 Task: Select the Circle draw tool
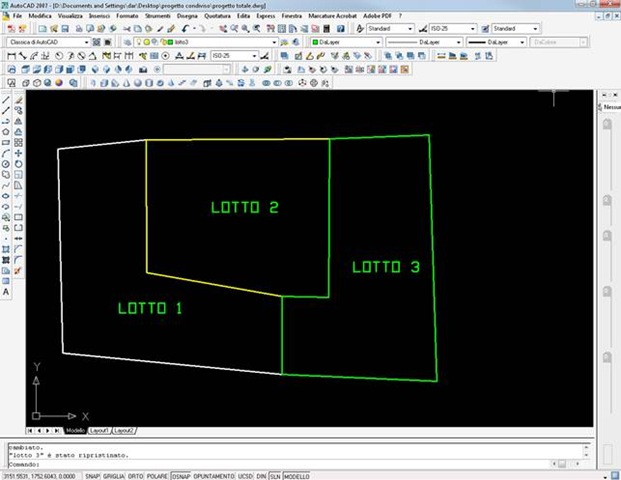6,164
